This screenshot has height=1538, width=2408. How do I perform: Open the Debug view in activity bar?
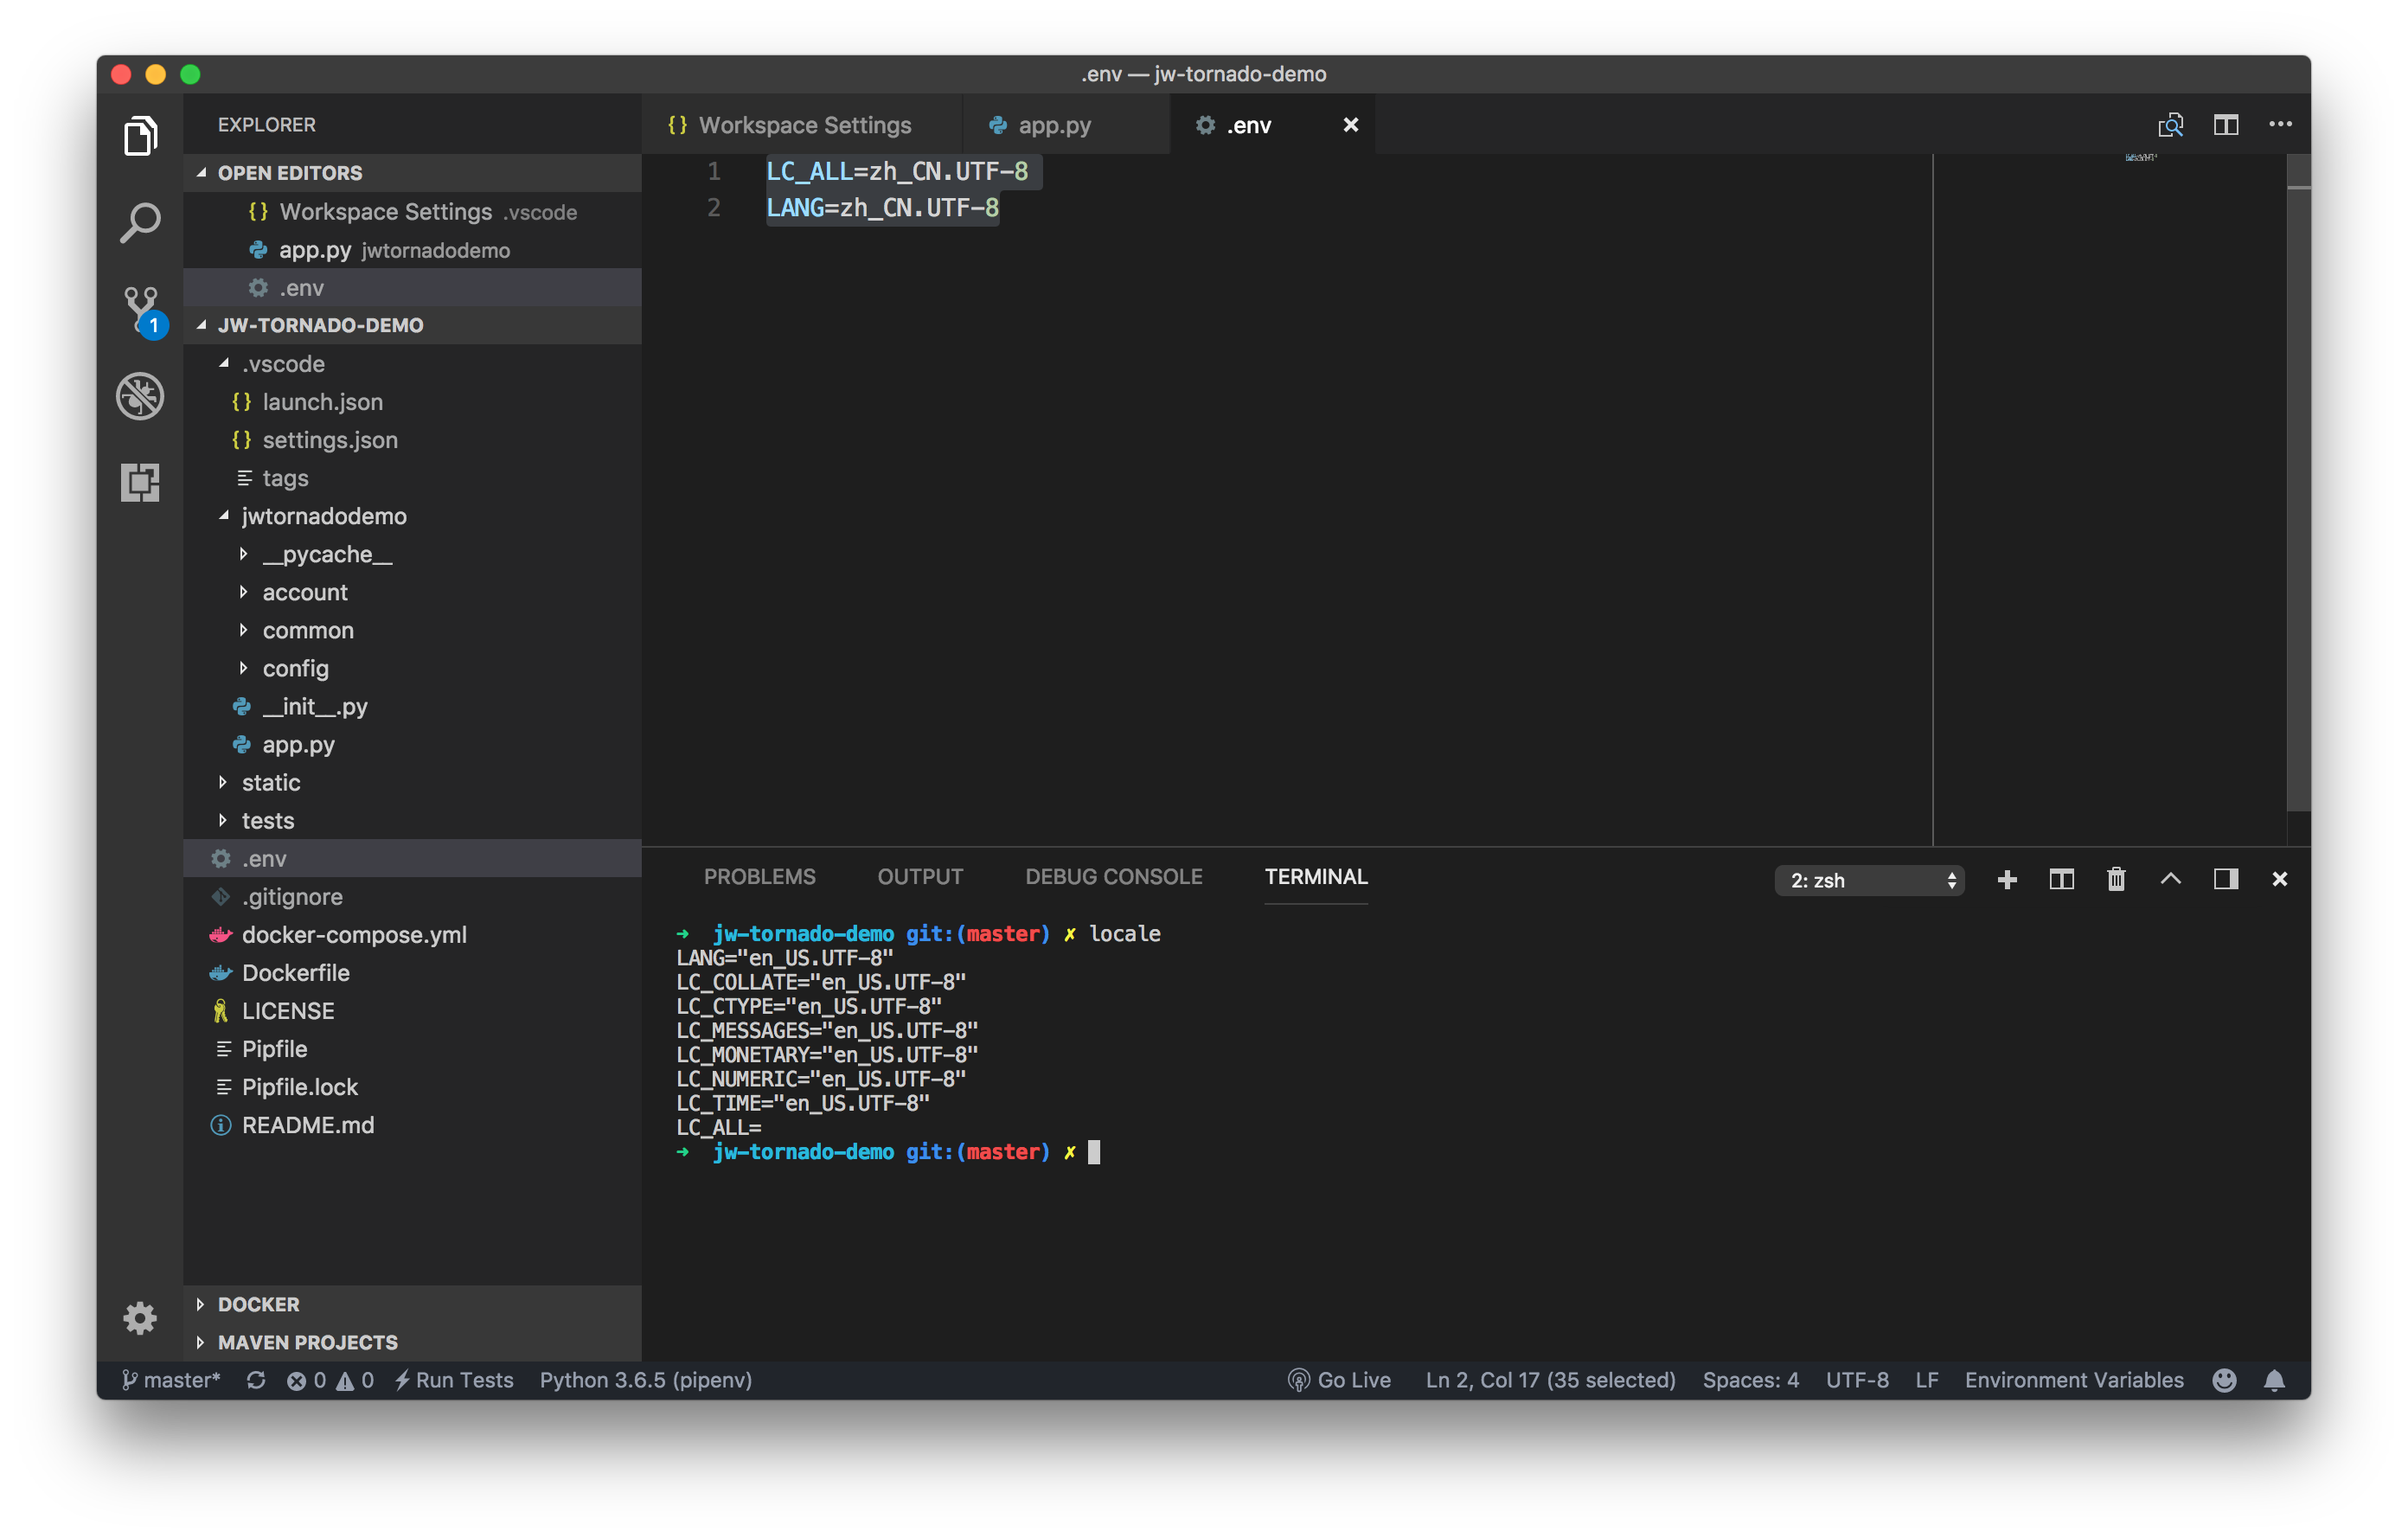pyautogui.click(x=140, y=395)
